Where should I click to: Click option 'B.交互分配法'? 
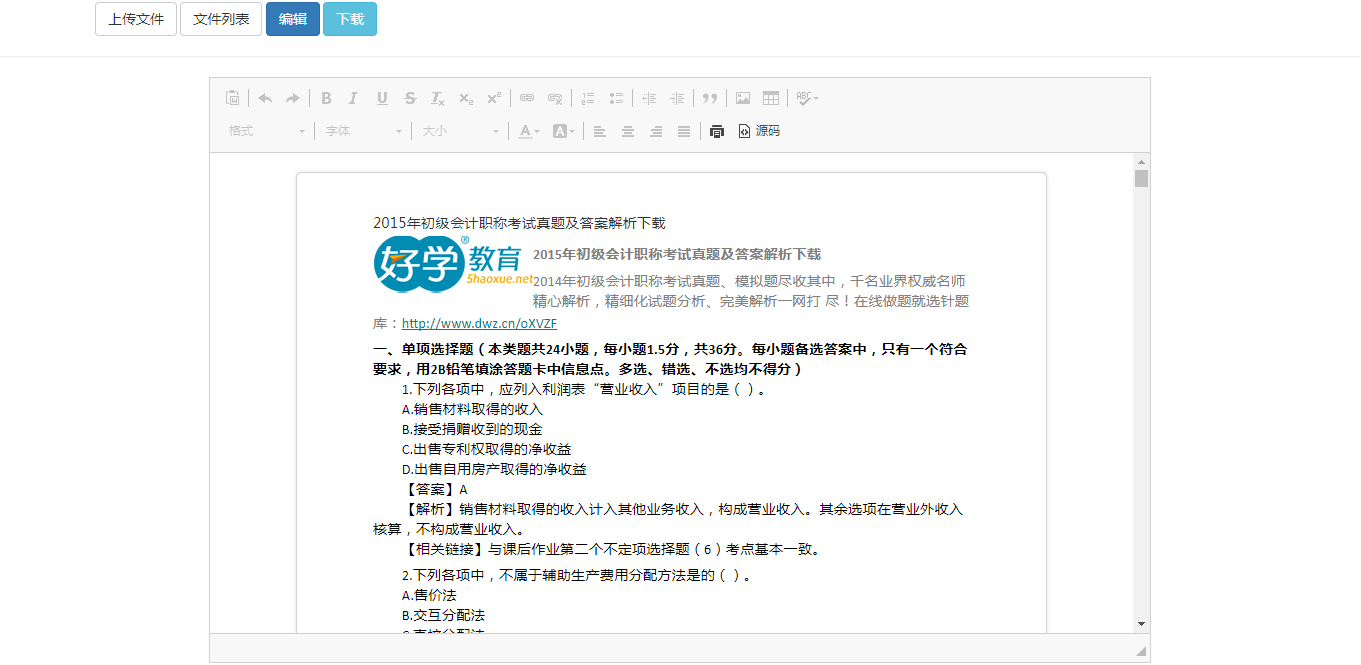443,616
